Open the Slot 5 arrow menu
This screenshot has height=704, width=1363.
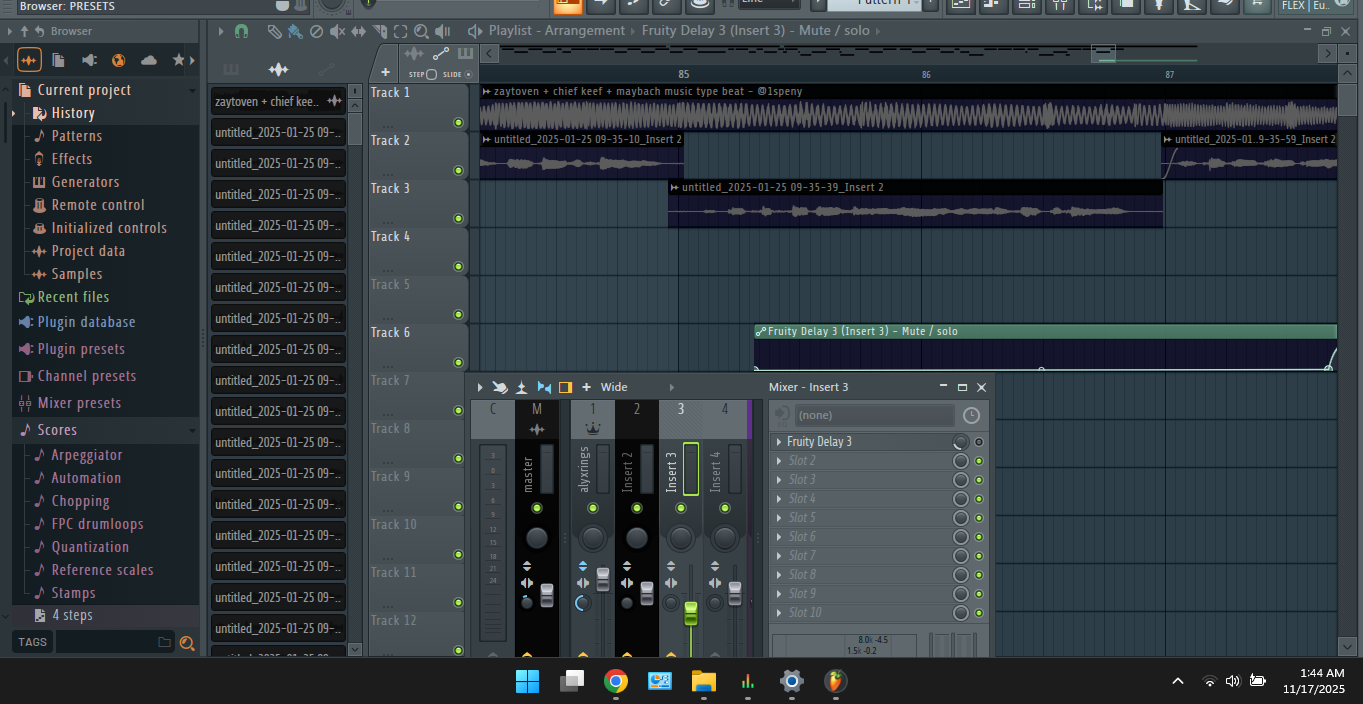click(x=779, y=518)
